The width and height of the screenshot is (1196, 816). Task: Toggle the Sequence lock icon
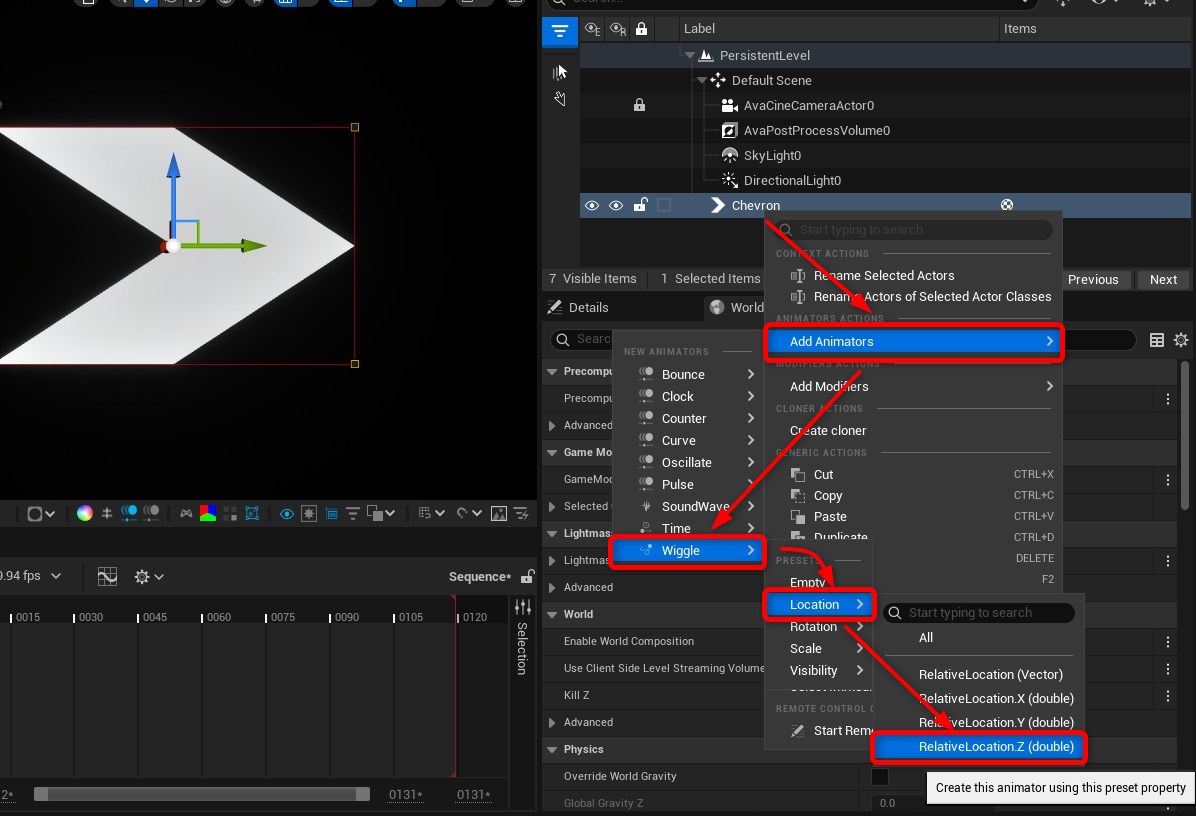click(x=527, y=577)
